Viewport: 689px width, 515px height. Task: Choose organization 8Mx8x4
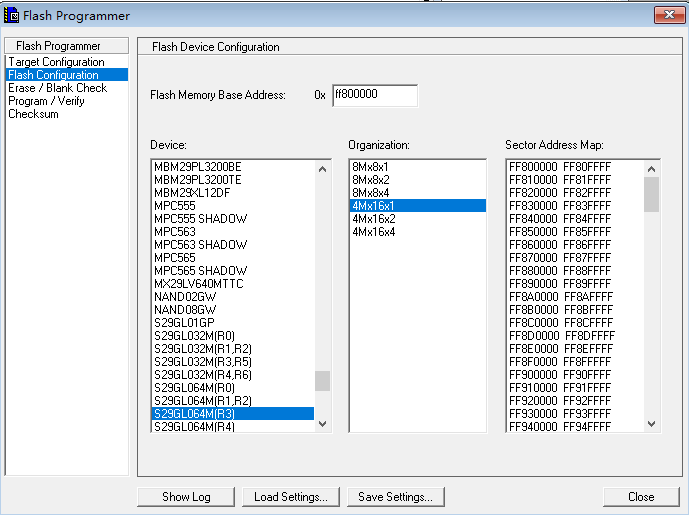click(418, 193)
